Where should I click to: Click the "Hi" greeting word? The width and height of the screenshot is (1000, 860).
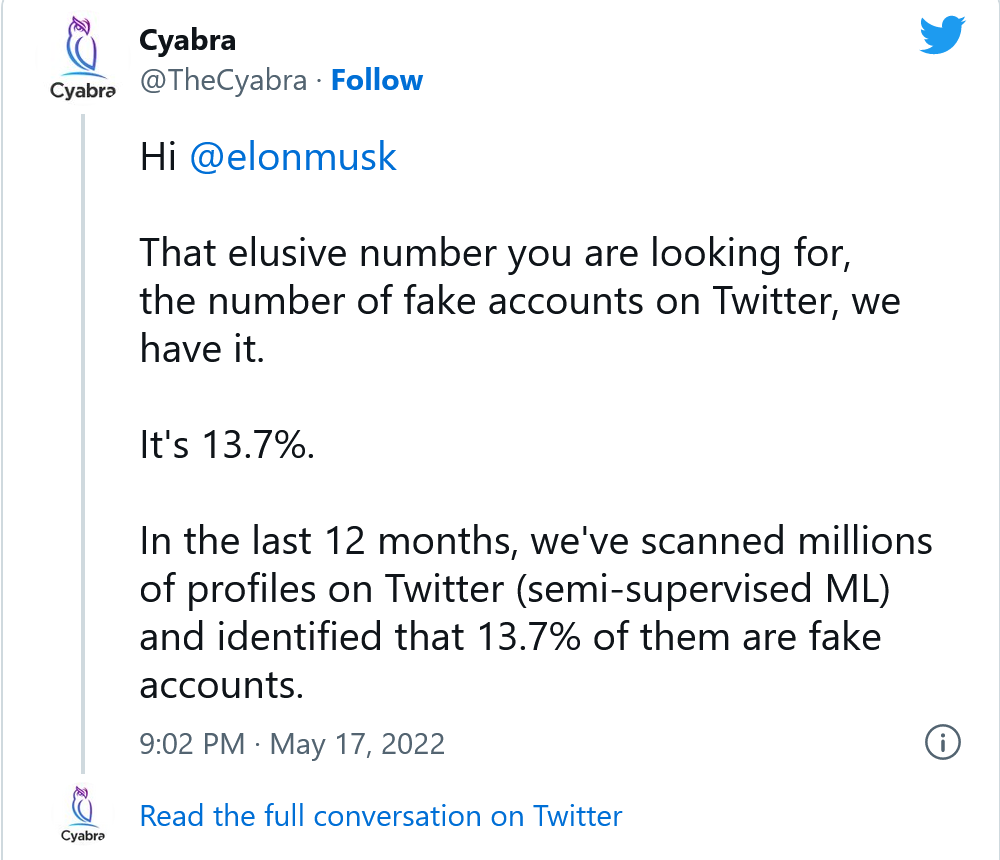coord(158,158)
